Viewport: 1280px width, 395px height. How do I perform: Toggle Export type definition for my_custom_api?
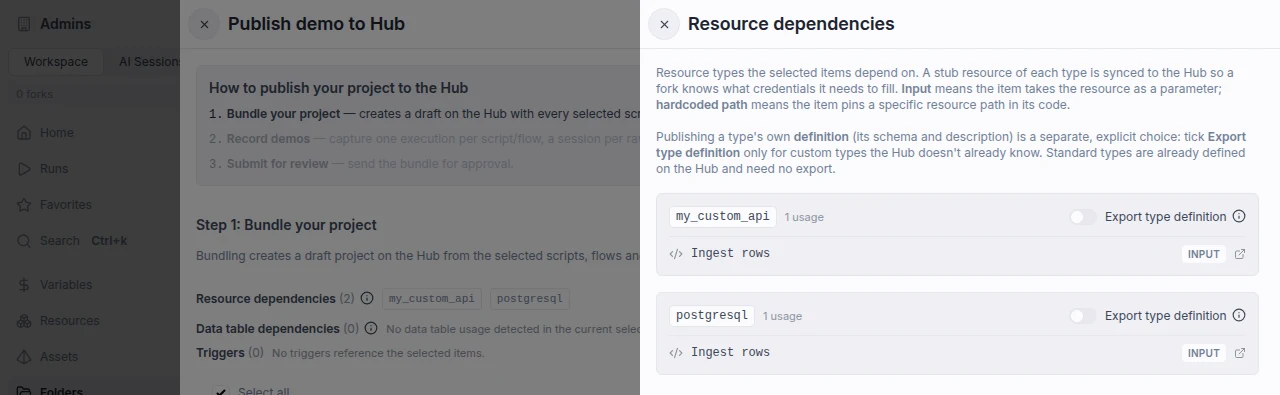[x=1083, y=217]
